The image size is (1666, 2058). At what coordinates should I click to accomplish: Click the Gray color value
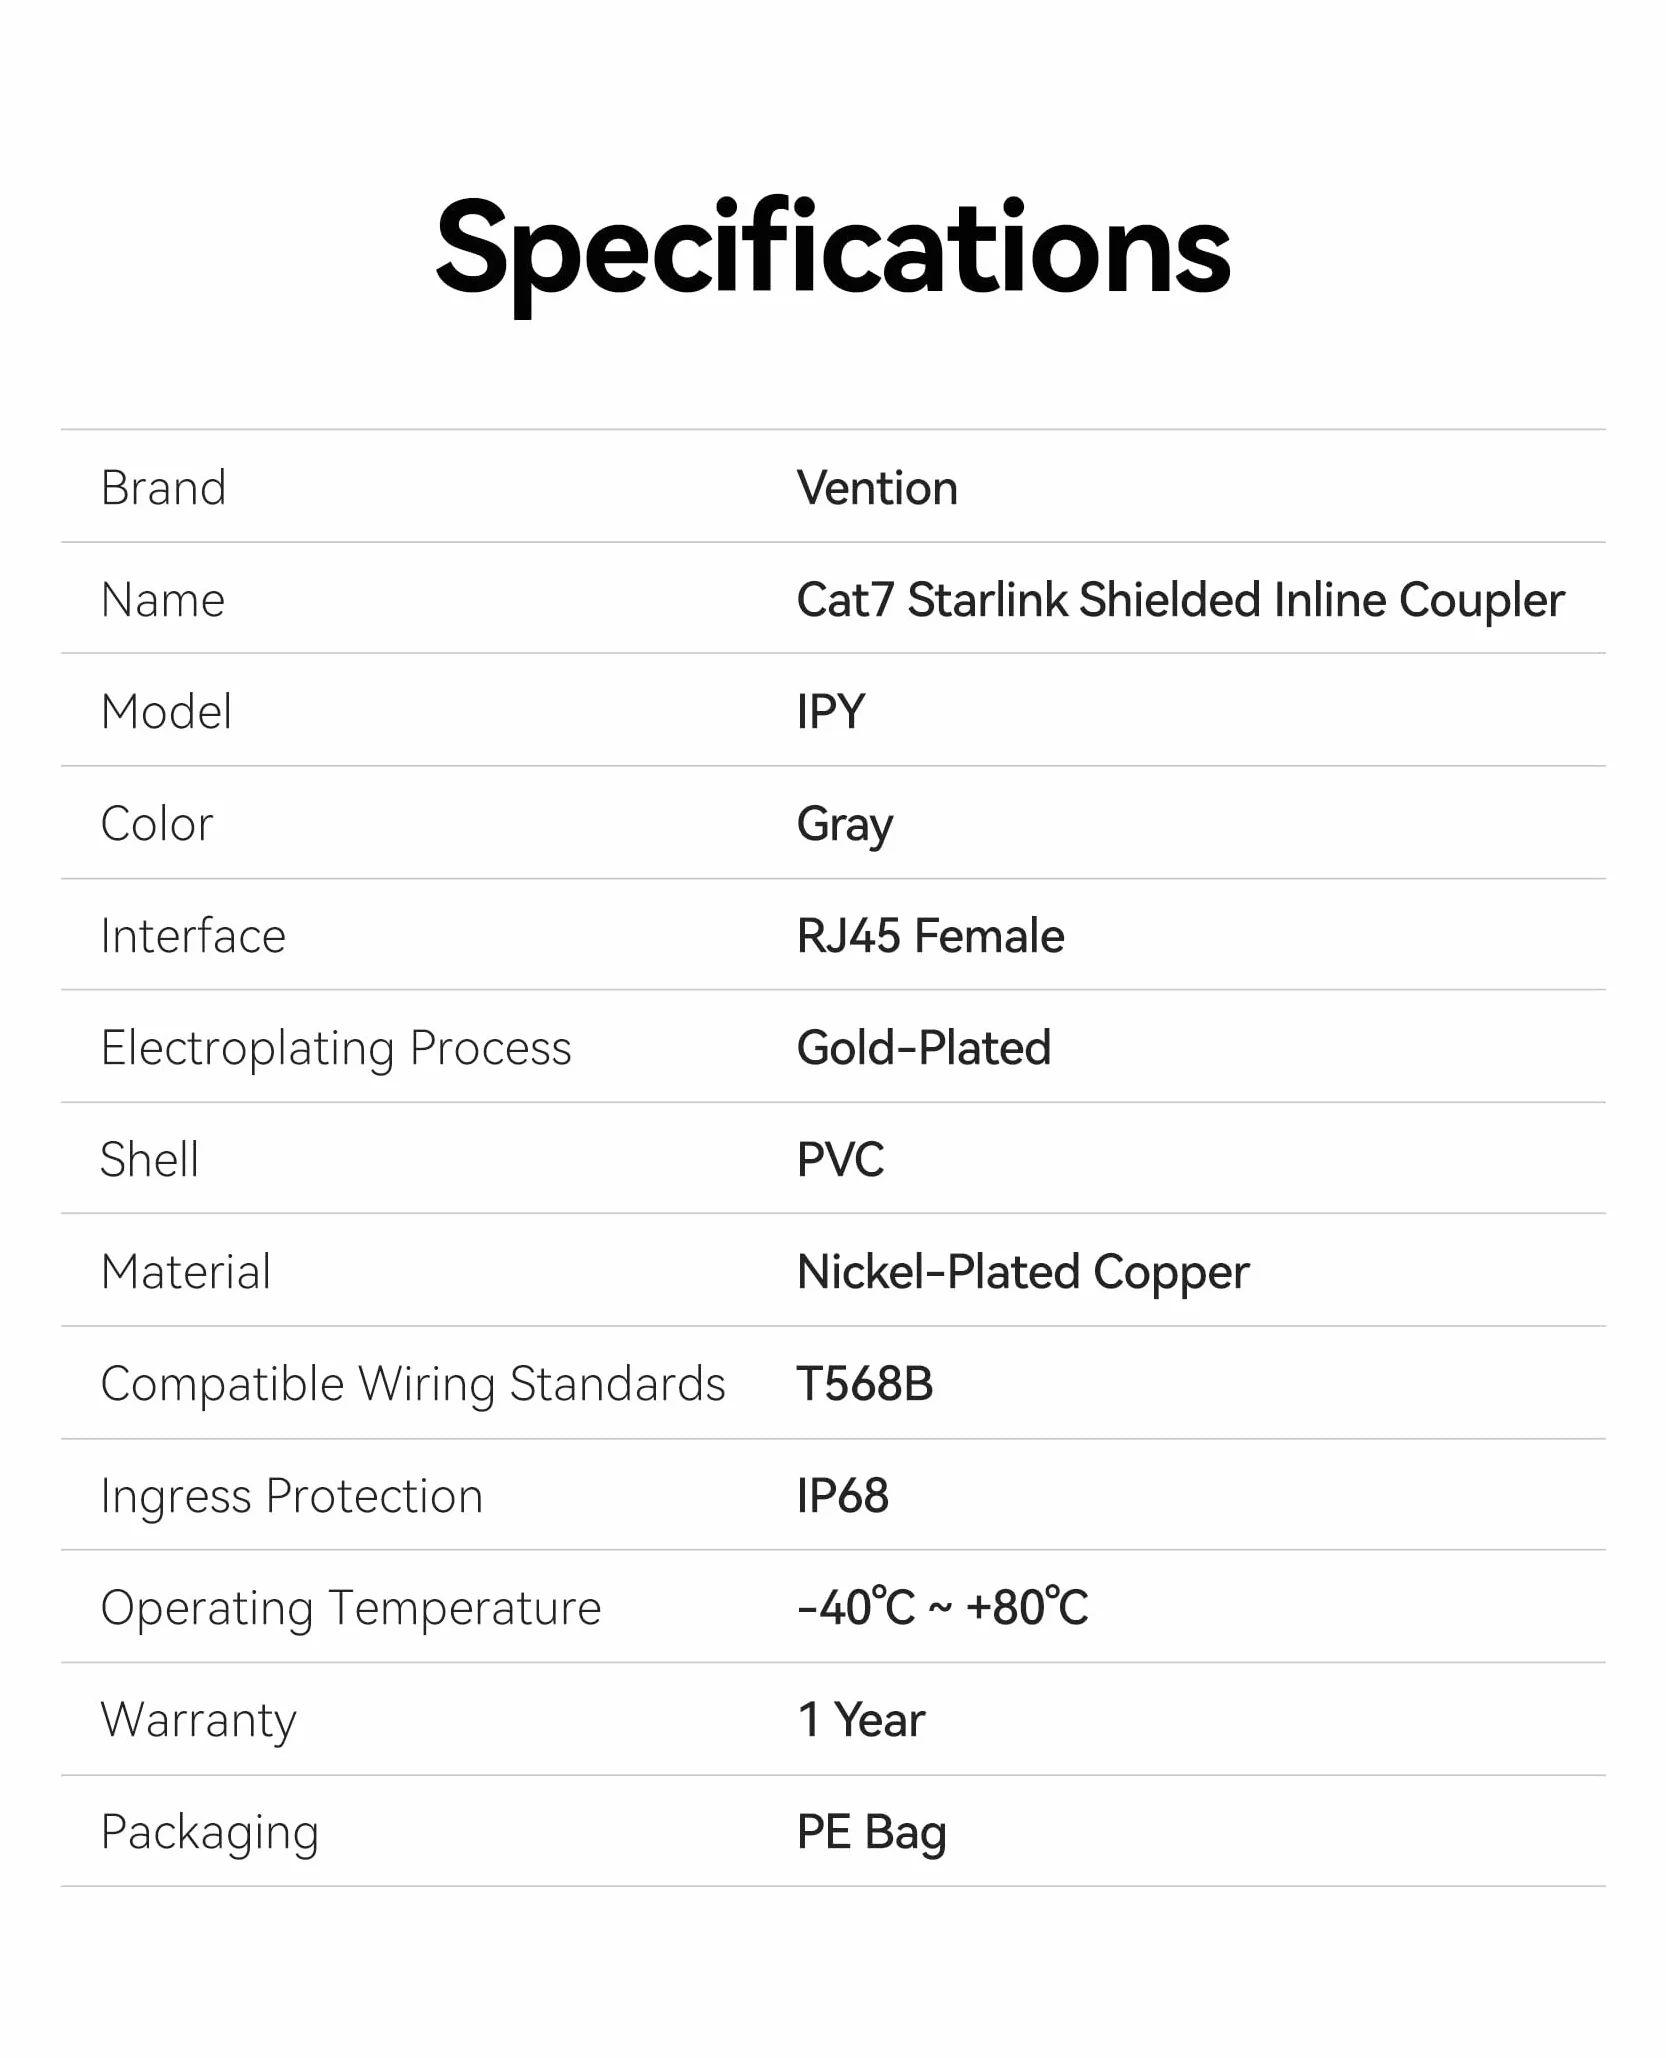(845, 826)
